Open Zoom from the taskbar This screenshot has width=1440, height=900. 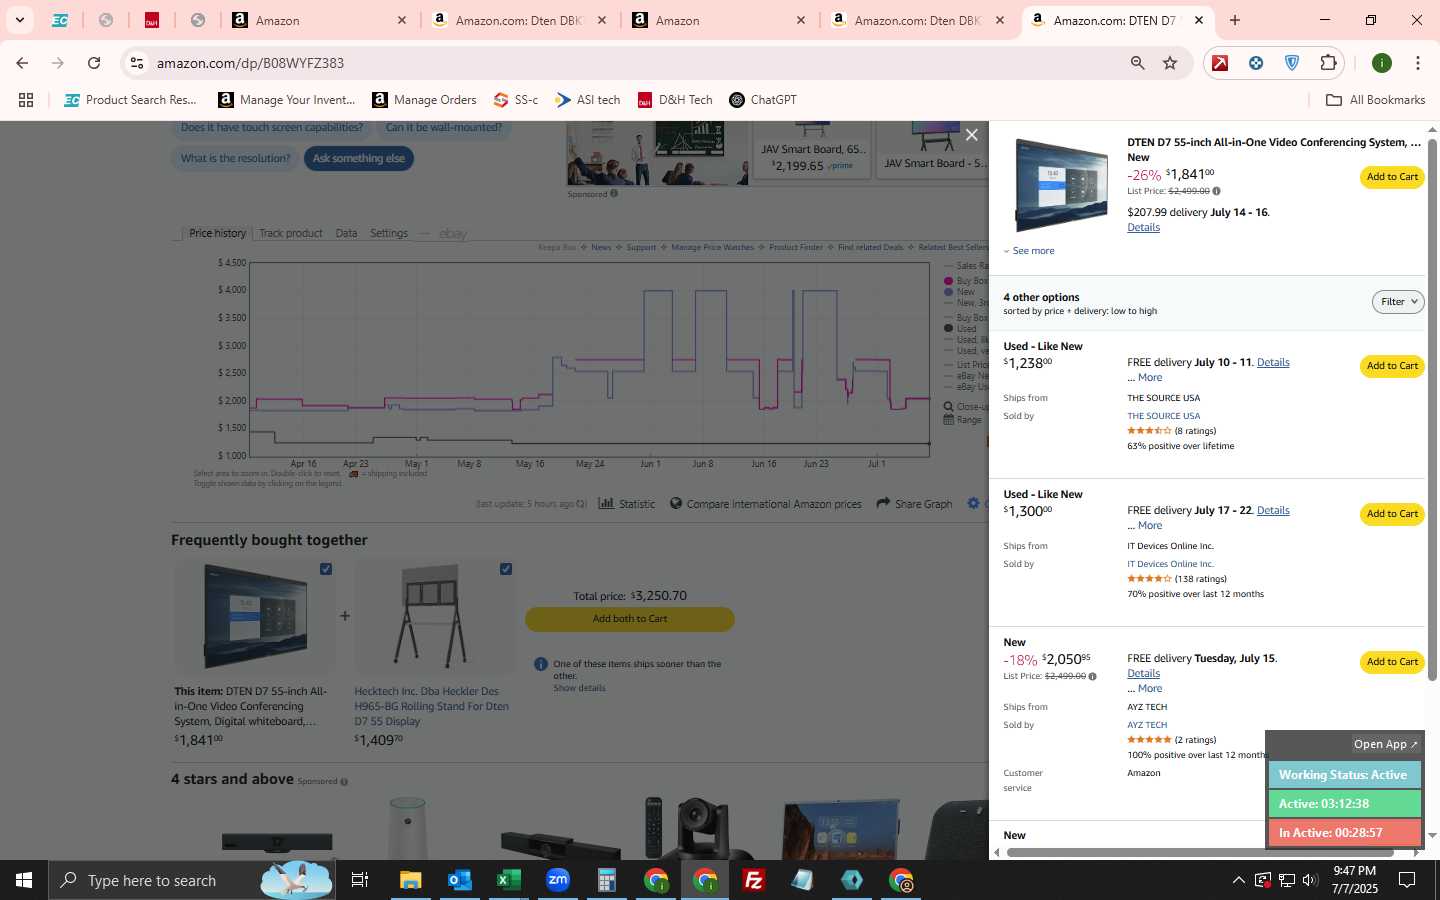click(x=558, y=880)
